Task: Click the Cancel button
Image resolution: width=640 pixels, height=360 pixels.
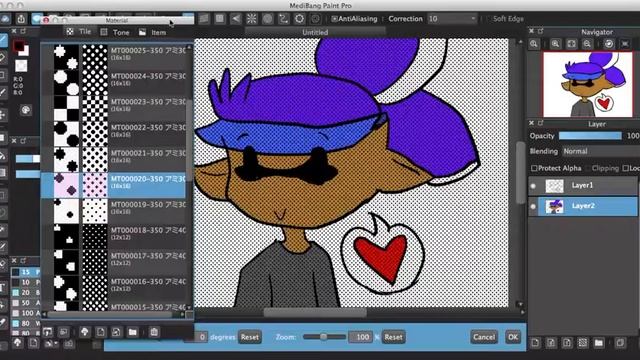Action: click(x=484, y=337)
